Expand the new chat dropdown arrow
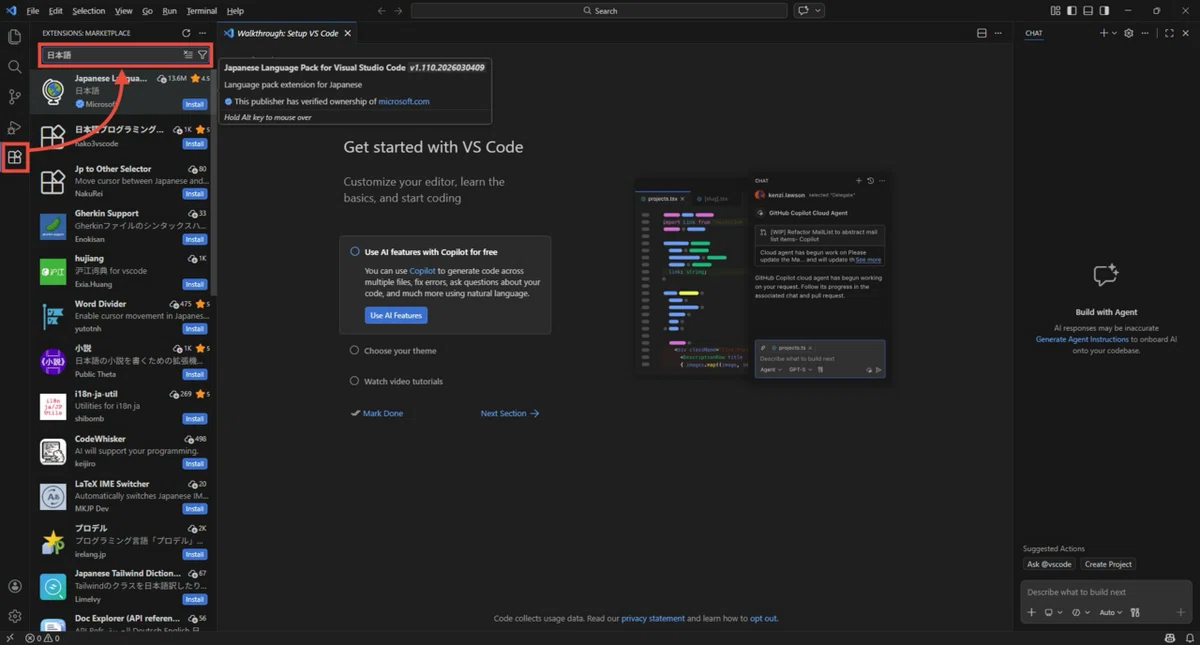 (1115, 33)
